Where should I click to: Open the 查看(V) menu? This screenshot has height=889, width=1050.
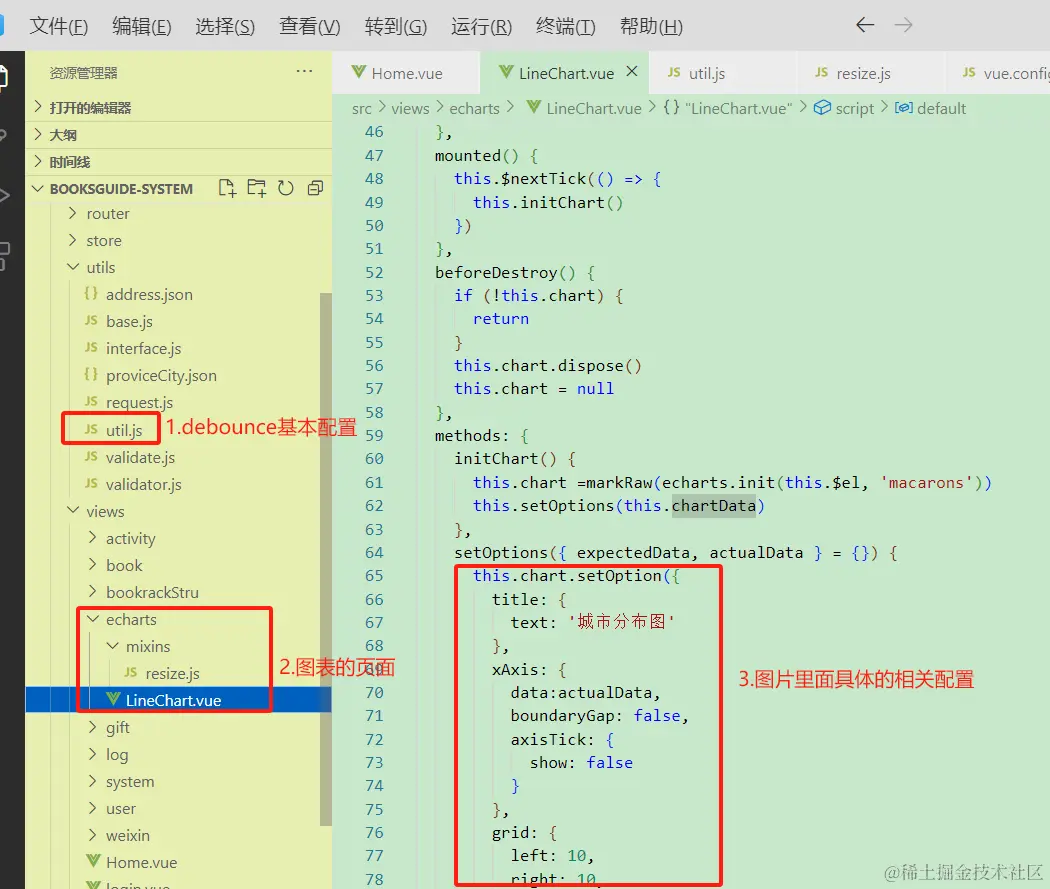click(309, 27)
